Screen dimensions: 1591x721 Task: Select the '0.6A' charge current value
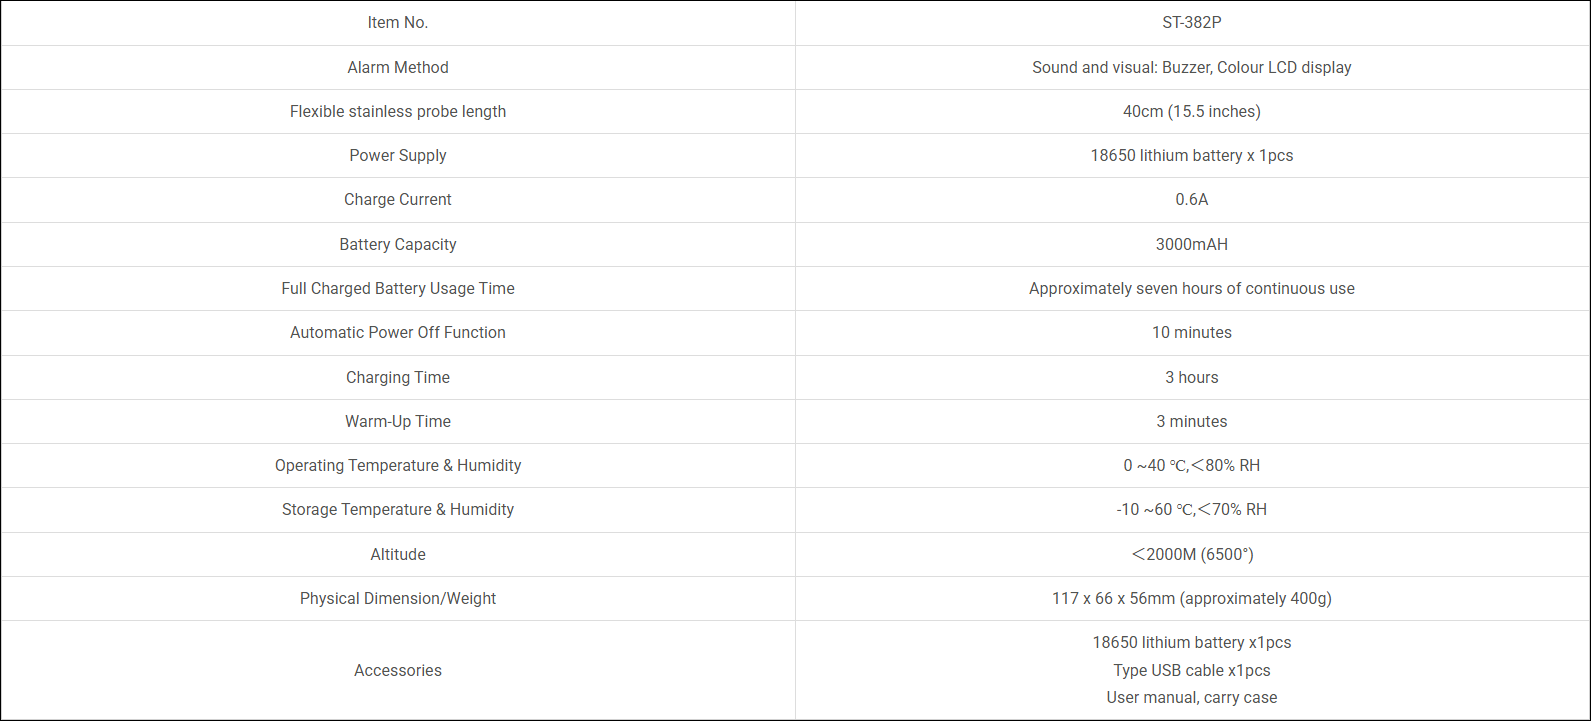(1191, 199)
